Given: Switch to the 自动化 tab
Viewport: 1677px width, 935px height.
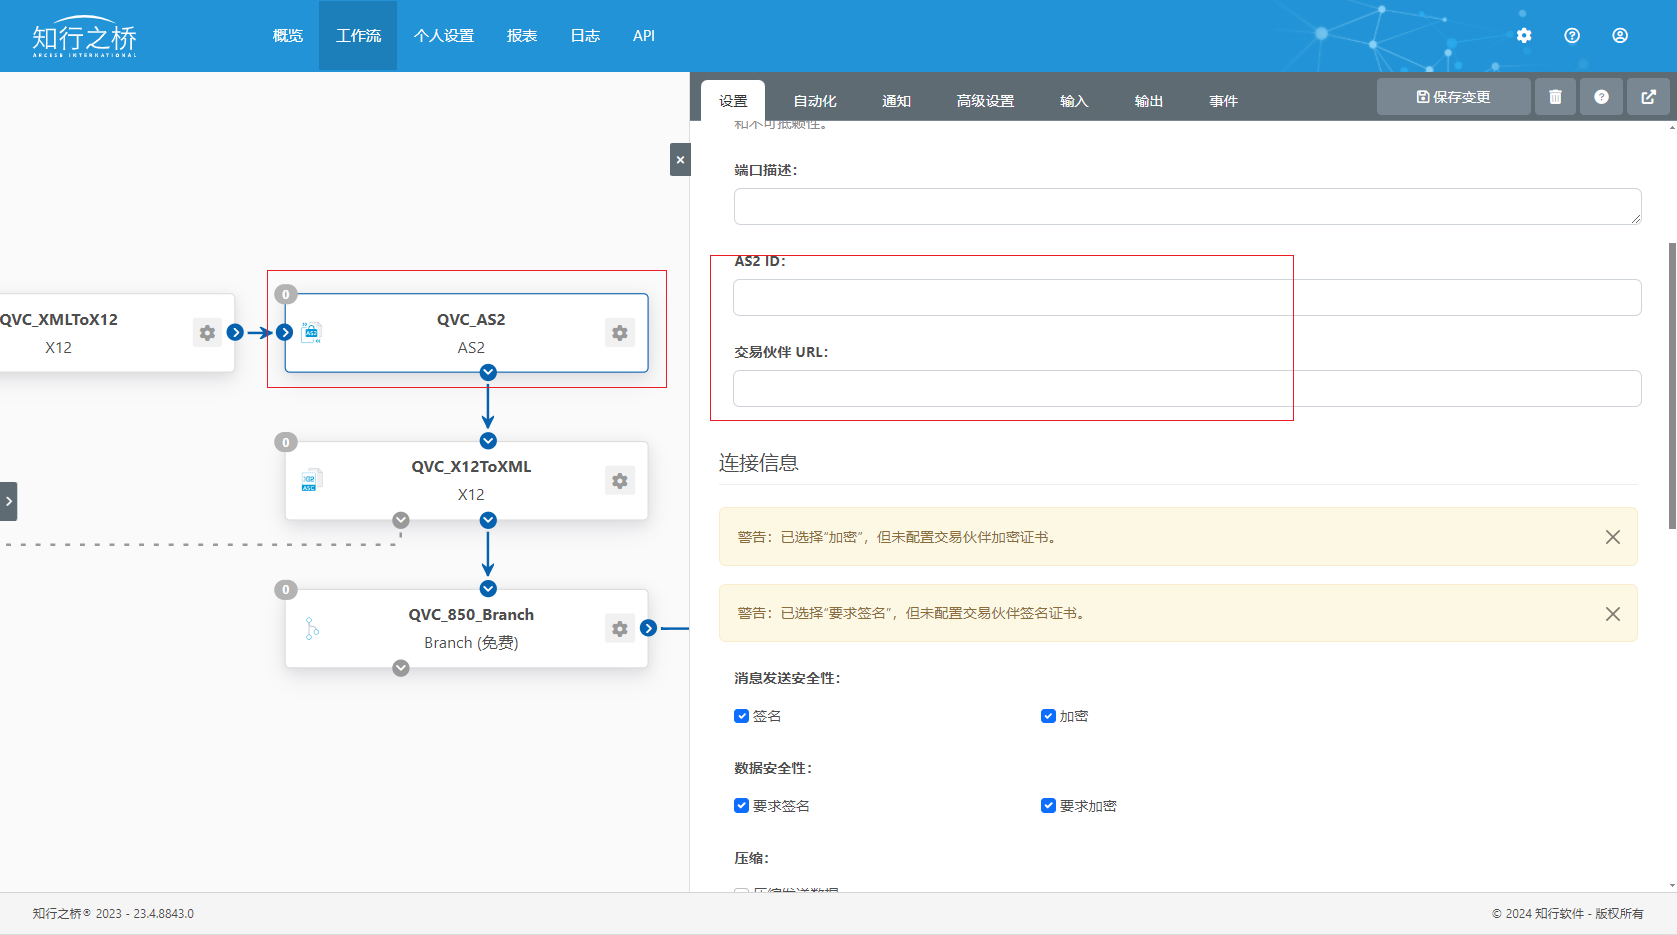Looking at the screenshot, I should 815,101.
